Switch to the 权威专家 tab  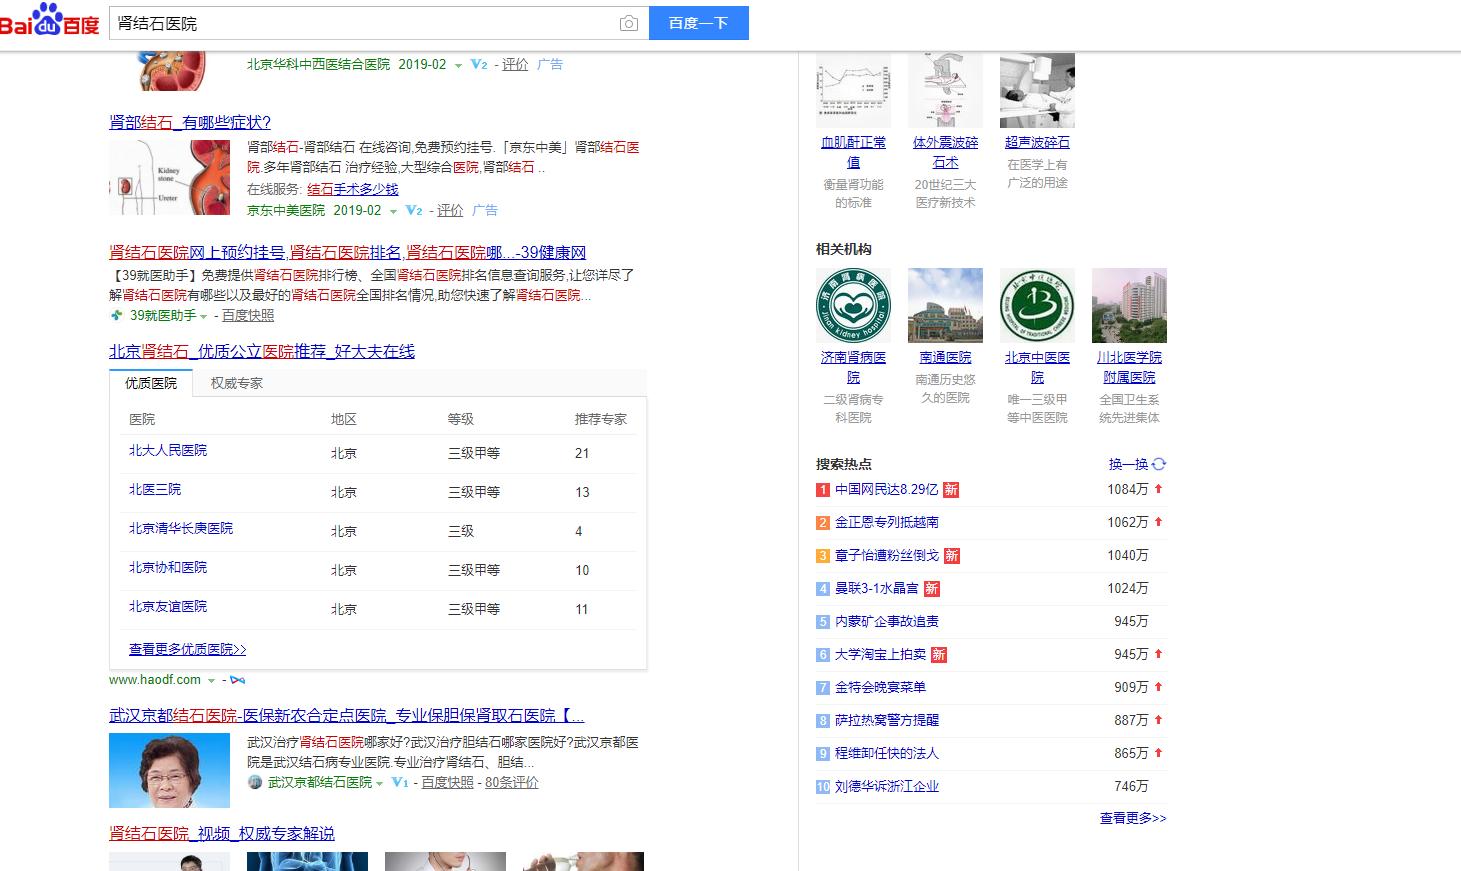pyautogui.click(x=236, y=382)
